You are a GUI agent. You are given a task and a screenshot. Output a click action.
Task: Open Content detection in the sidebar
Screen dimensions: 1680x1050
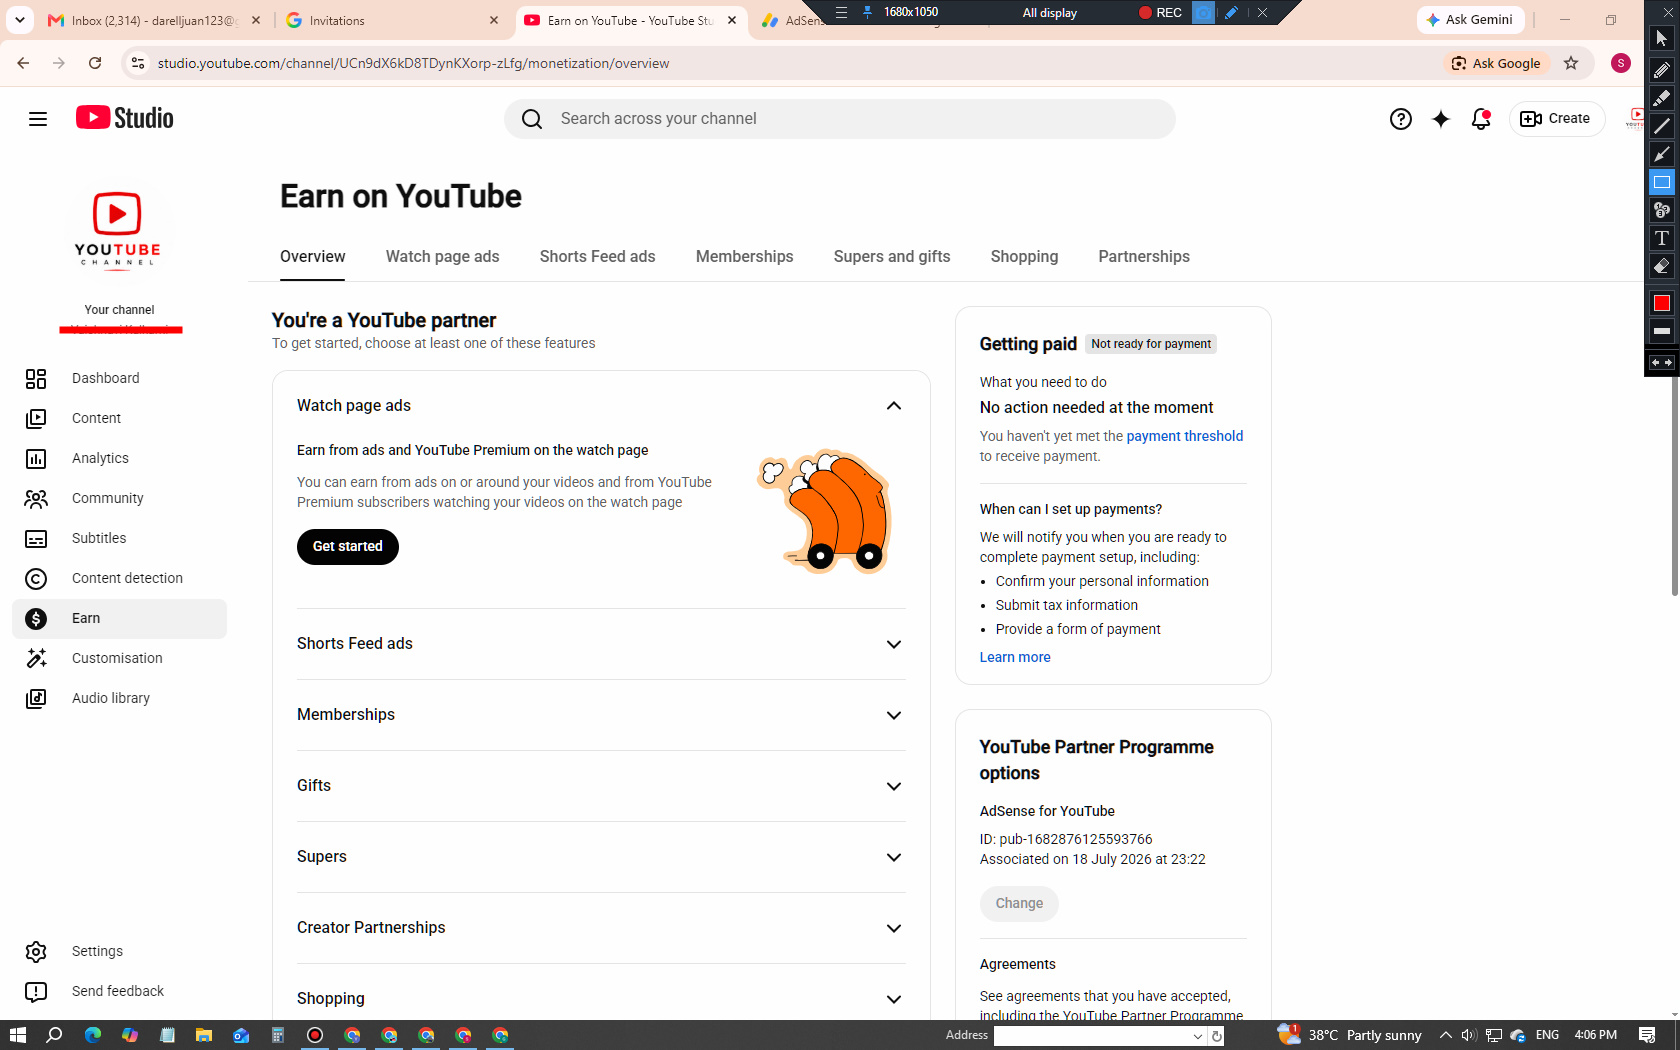[119, 578]
